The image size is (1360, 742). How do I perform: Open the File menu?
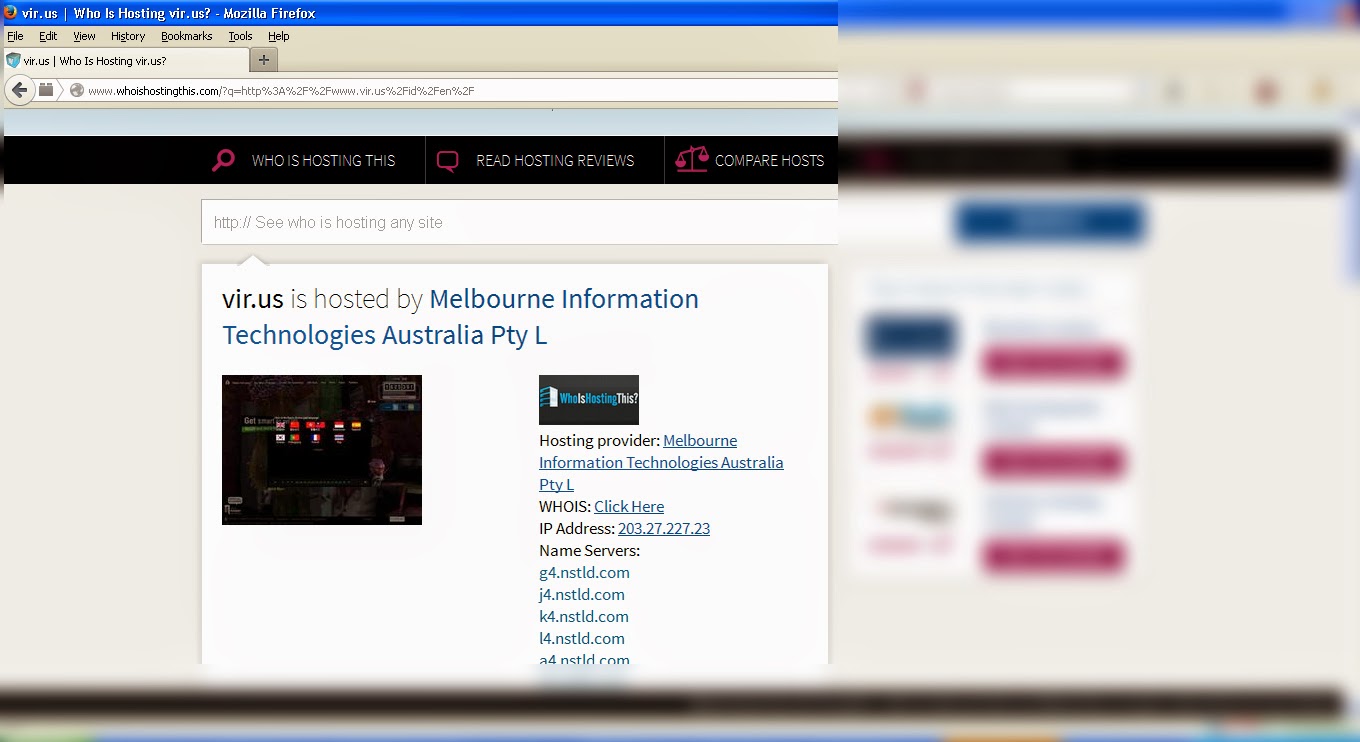(x=15, y=36)
